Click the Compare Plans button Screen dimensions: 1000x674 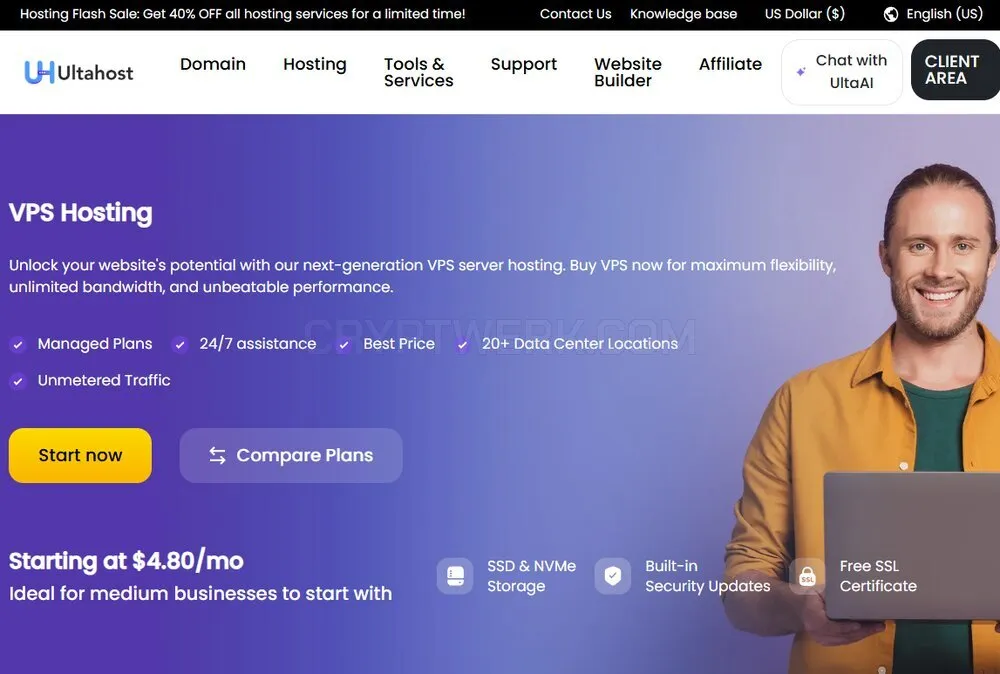pyautogui.click(x=291, y=455)
